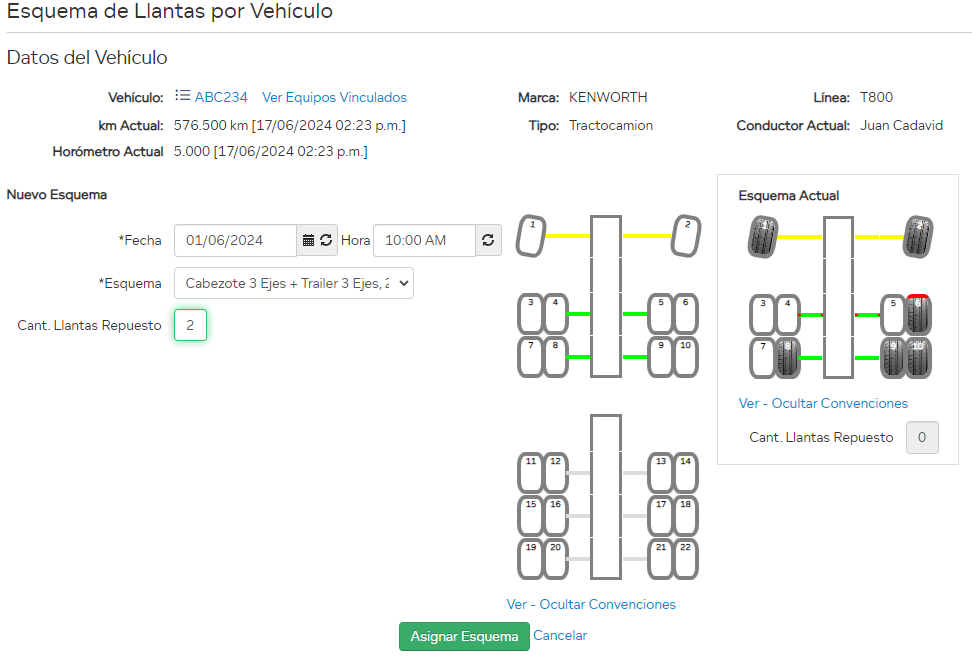Select mounted tire 8 in Esquema Actual

point(789,358)
